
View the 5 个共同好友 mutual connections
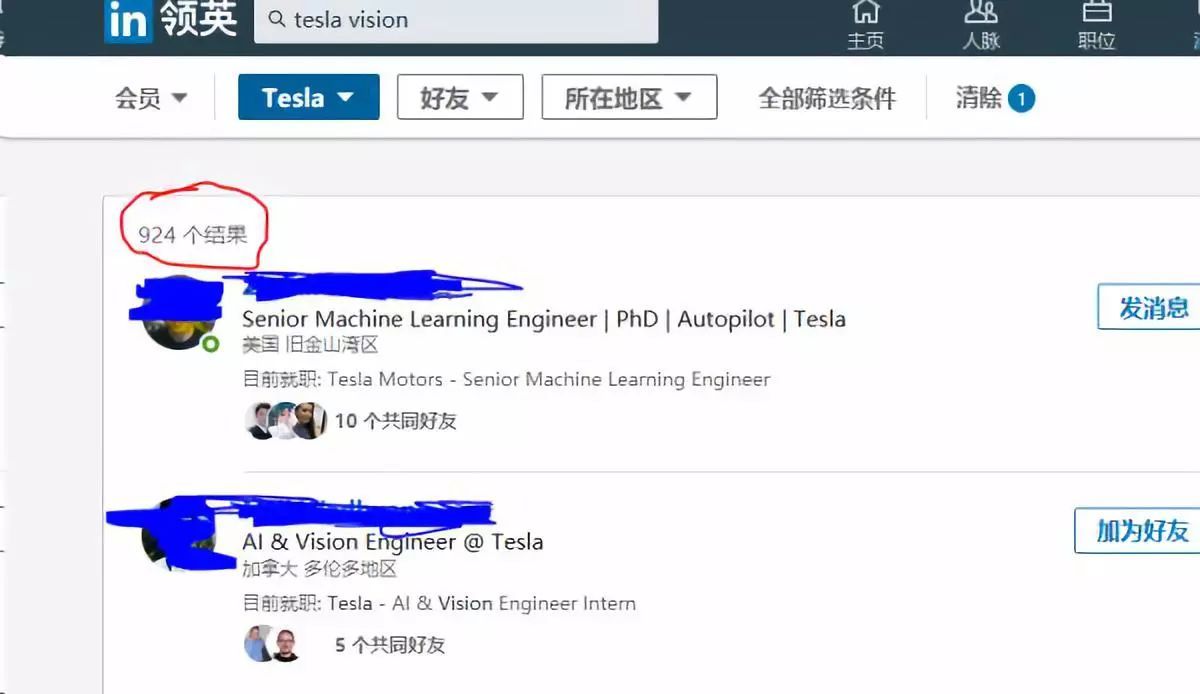(x=389, y=645)
